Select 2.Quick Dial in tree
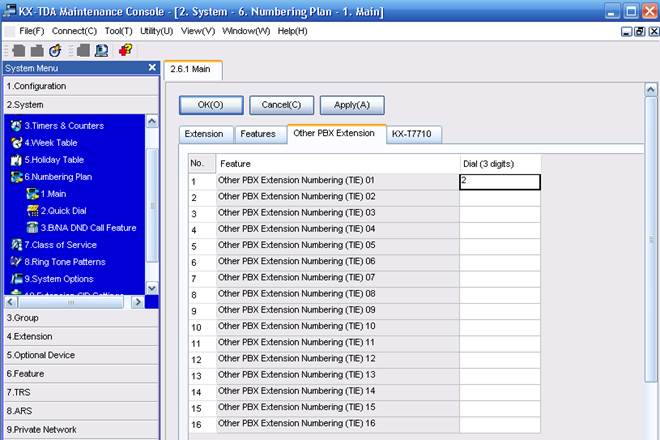 64,211
